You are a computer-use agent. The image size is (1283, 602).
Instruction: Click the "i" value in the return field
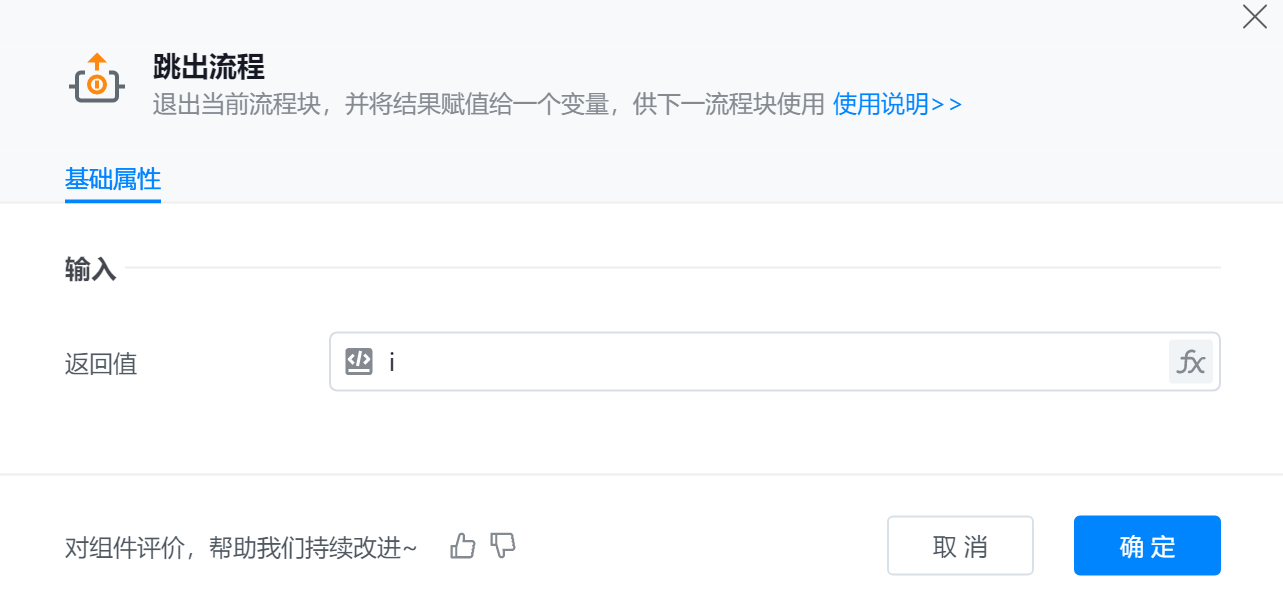click(392, 362)
